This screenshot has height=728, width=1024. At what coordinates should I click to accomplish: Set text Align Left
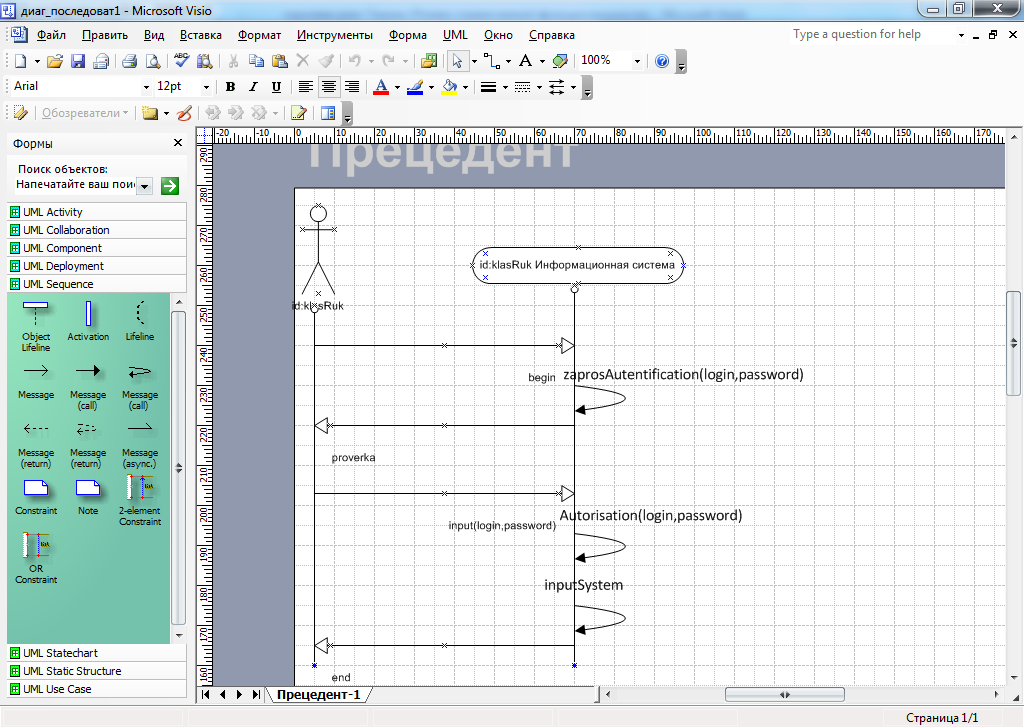(x=305, y=87)
